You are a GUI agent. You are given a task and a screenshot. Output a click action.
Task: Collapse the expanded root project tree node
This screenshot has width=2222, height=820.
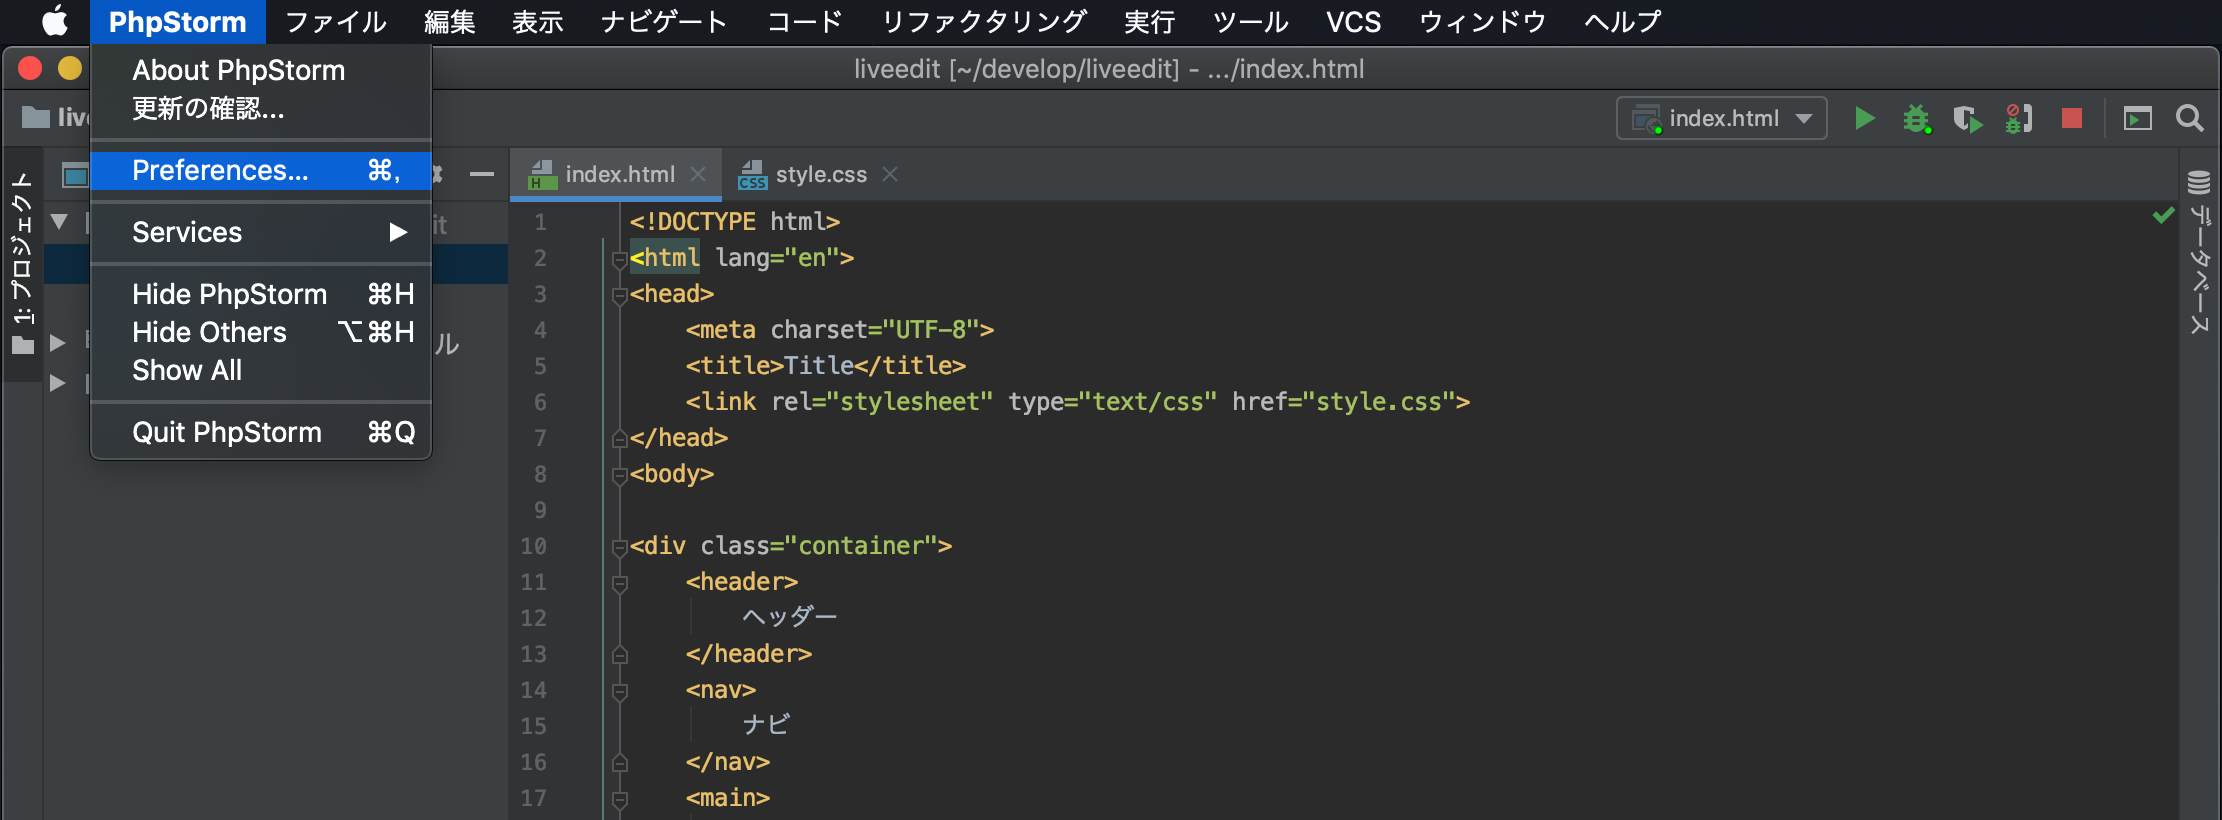coord(59,222)
